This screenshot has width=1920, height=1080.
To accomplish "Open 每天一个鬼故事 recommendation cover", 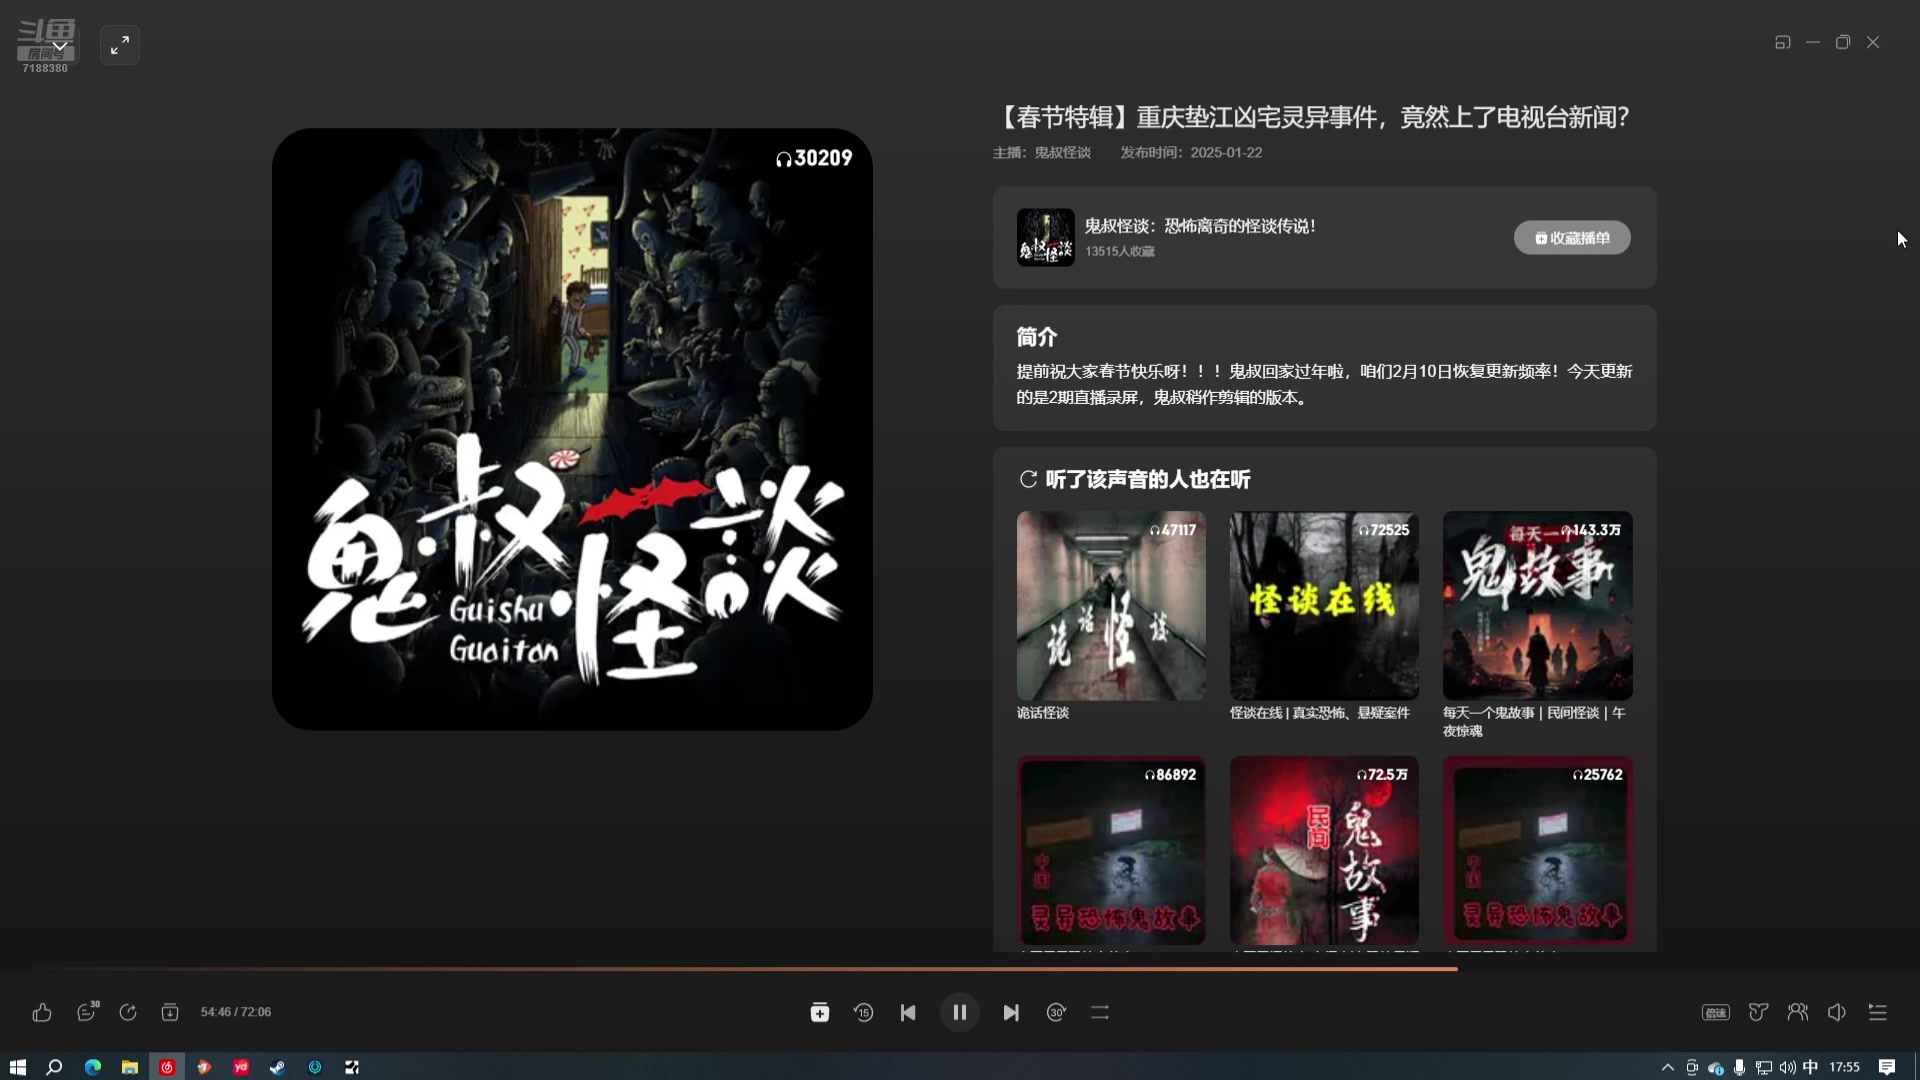I will [x=1538, y=606].
